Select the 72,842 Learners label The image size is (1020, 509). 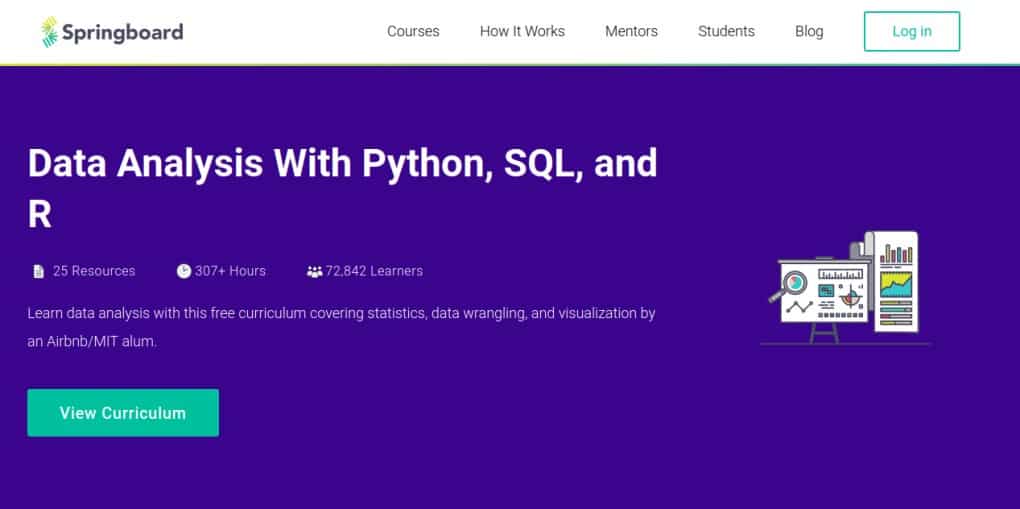pos(374,271)
